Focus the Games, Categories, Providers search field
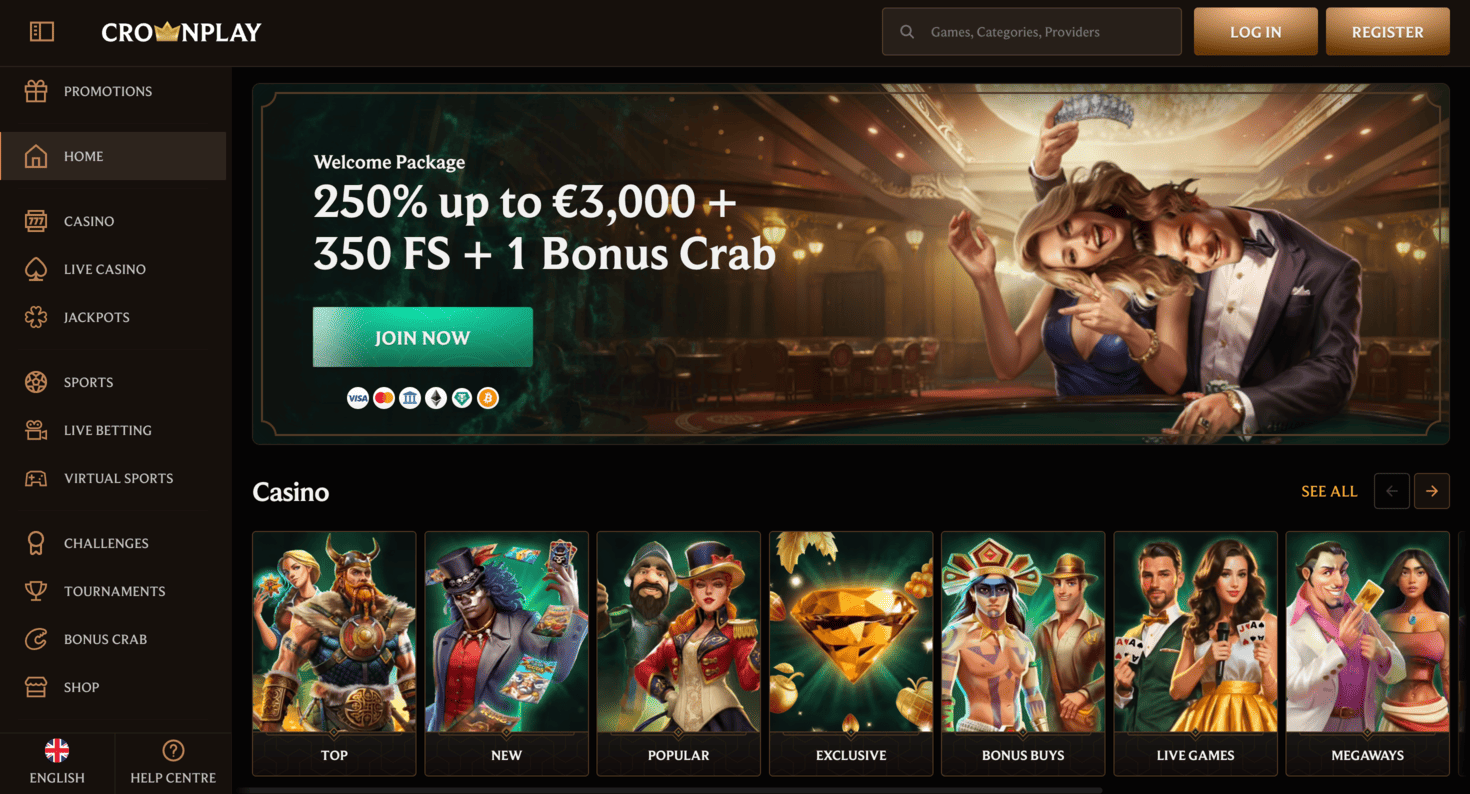Screen dimensions: 1470x794 click(x=1032, y=32)
